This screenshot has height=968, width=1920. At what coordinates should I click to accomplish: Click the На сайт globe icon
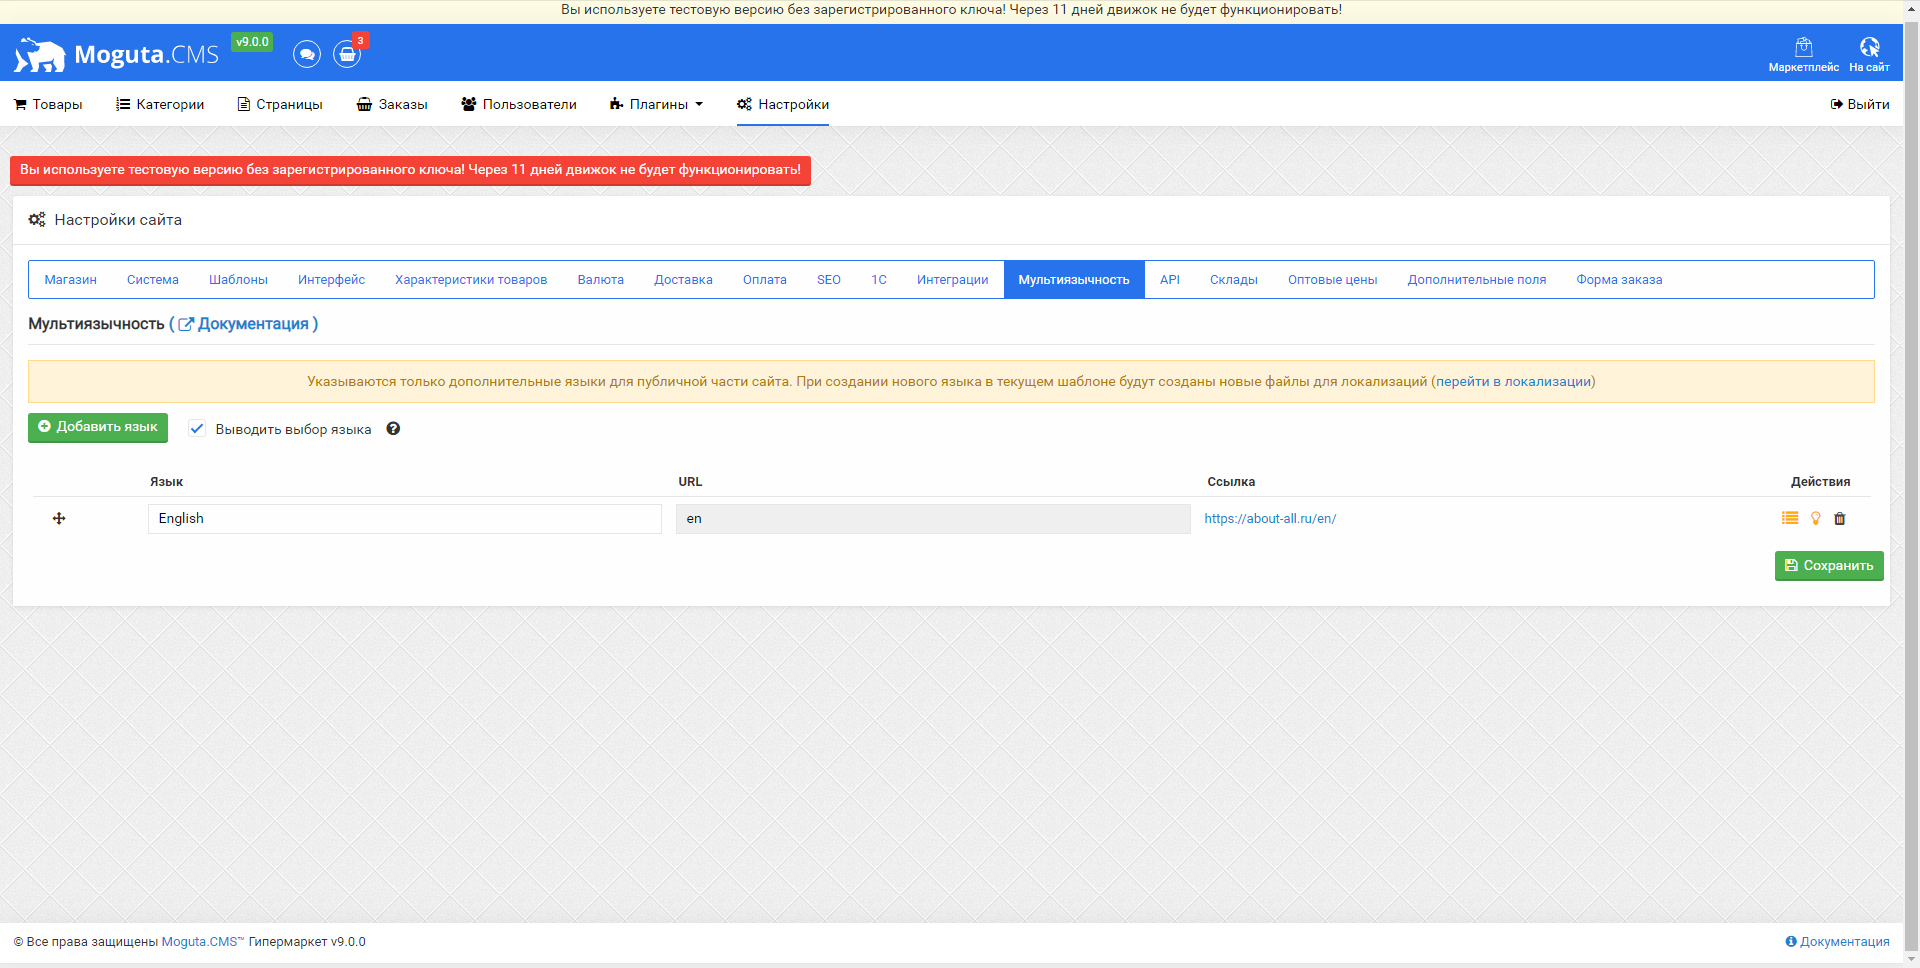(x=1869, y=47)
